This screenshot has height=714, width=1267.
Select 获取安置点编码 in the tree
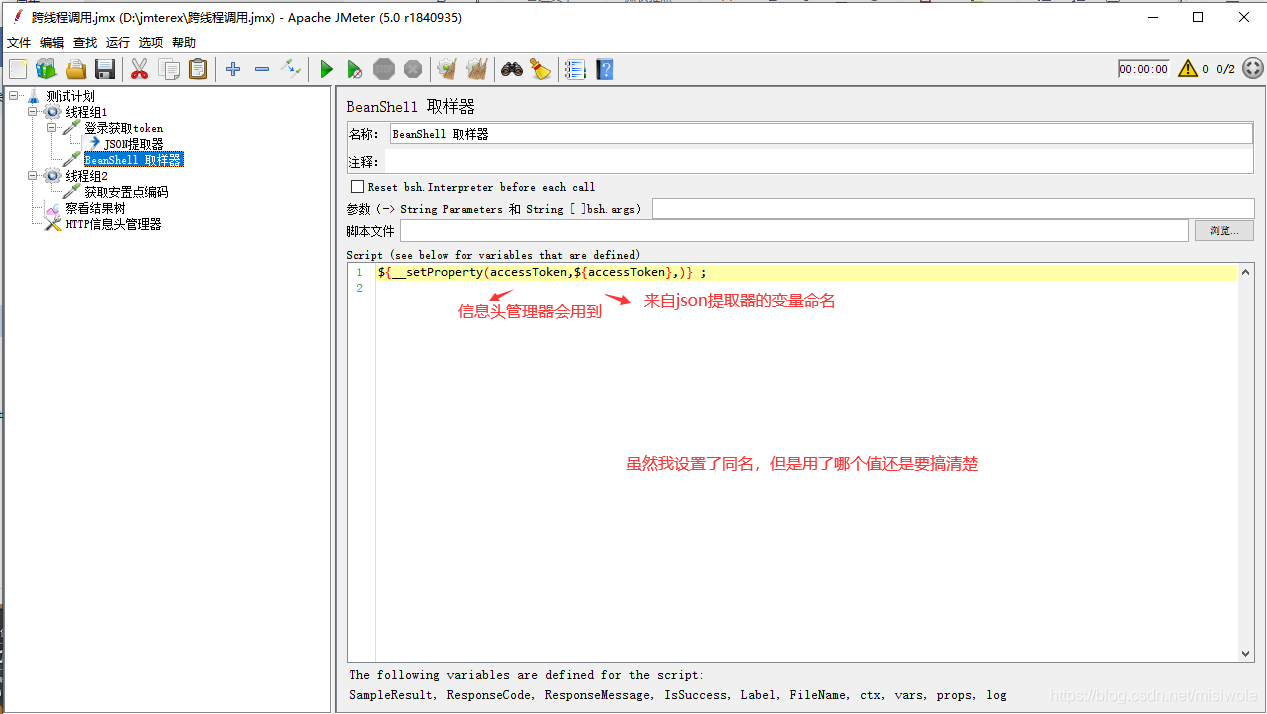pyautogui.click(x=126, y=192)
